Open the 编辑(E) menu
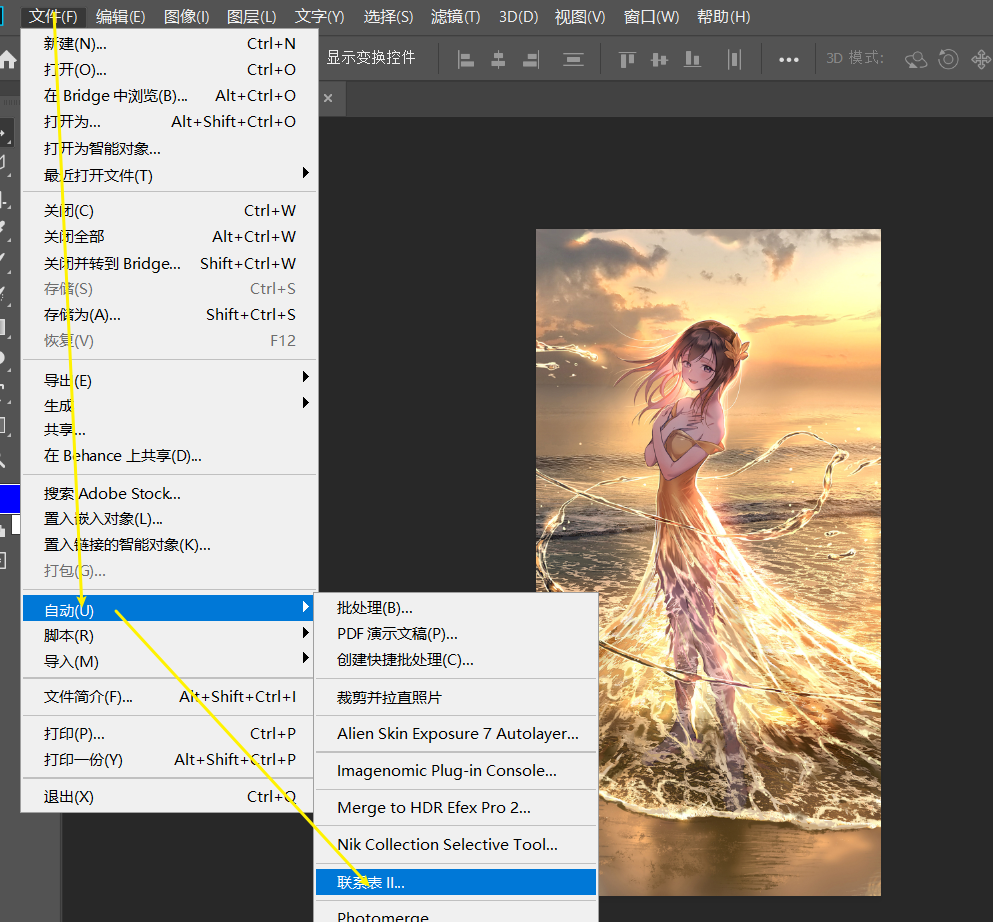The height and width of the screenshot is (922, 993). click(120, 16)
